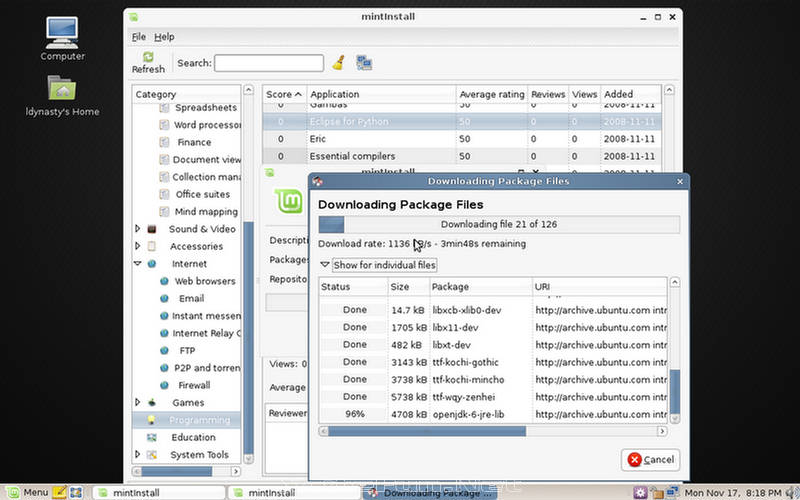Expand the Accessories category arrow
This screenshot has height=500, width=800.
click(x=137, y=246)
